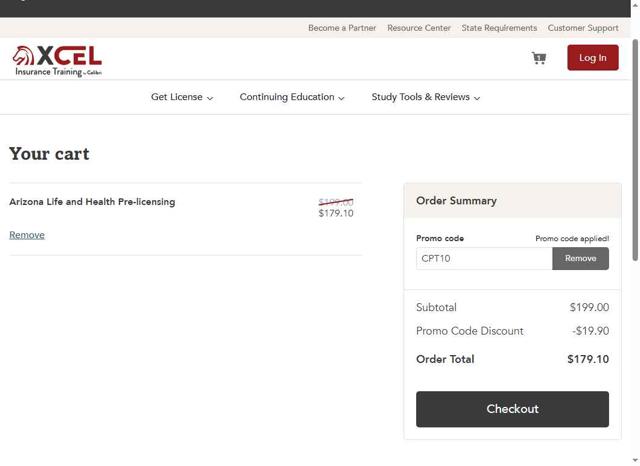Click the discounted item price $179.10
Viewport: 640px width, 466px height.
336,213
